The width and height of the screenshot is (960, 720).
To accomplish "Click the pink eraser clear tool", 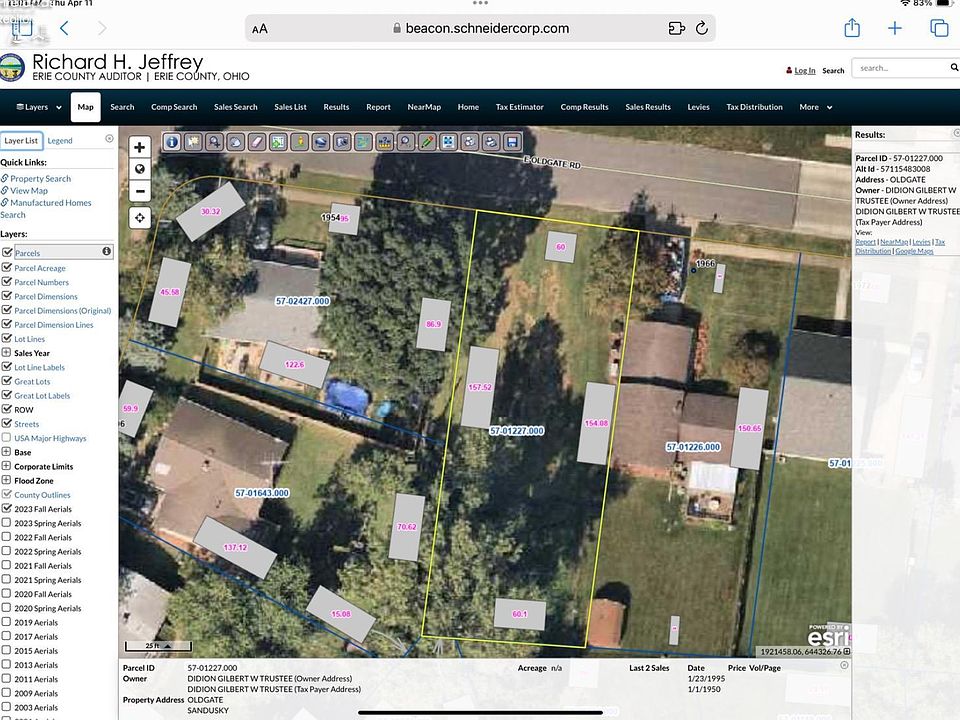I will pyautogui.click(x=257, y=142).
